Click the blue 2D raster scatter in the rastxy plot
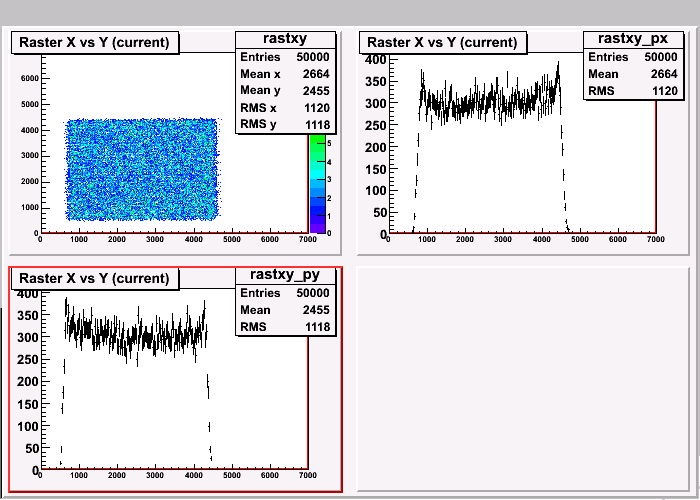The width and height of the screenshot is (700, 500). click(142, 170)
